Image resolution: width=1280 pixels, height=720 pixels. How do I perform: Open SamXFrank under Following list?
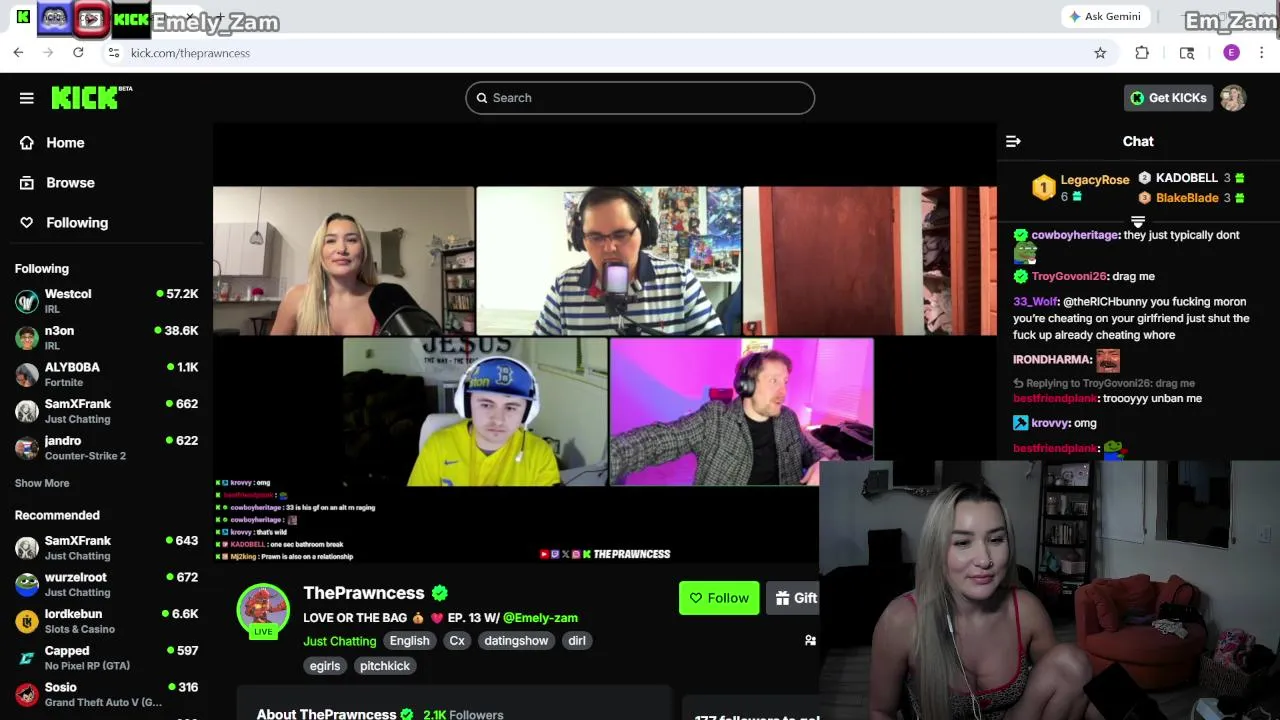point(106,411)
